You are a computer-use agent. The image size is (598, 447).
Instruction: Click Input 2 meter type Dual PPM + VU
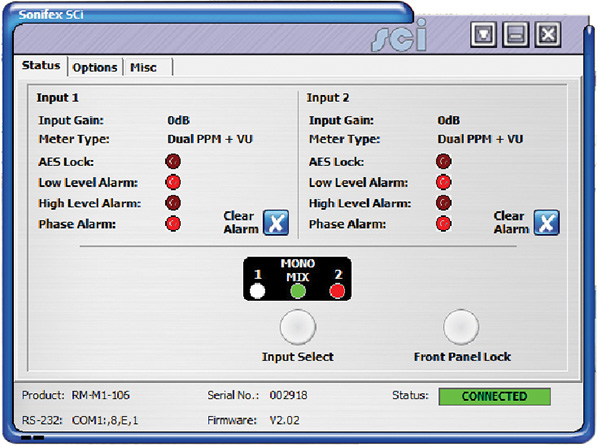tap(480, 139)
